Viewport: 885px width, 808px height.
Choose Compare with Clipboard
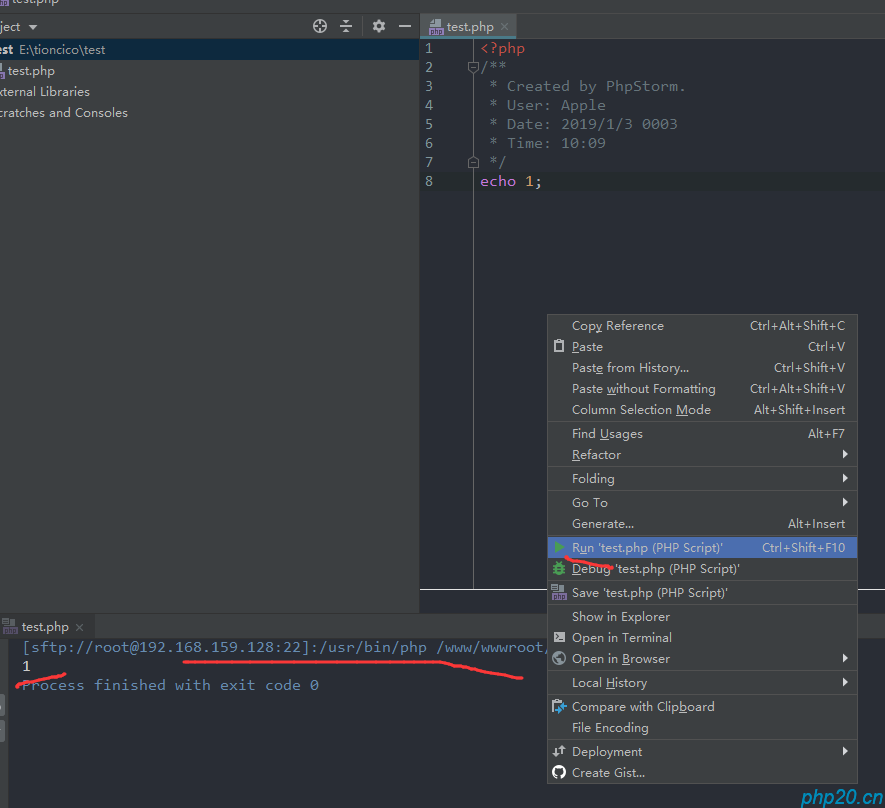[x=642, y=706]
